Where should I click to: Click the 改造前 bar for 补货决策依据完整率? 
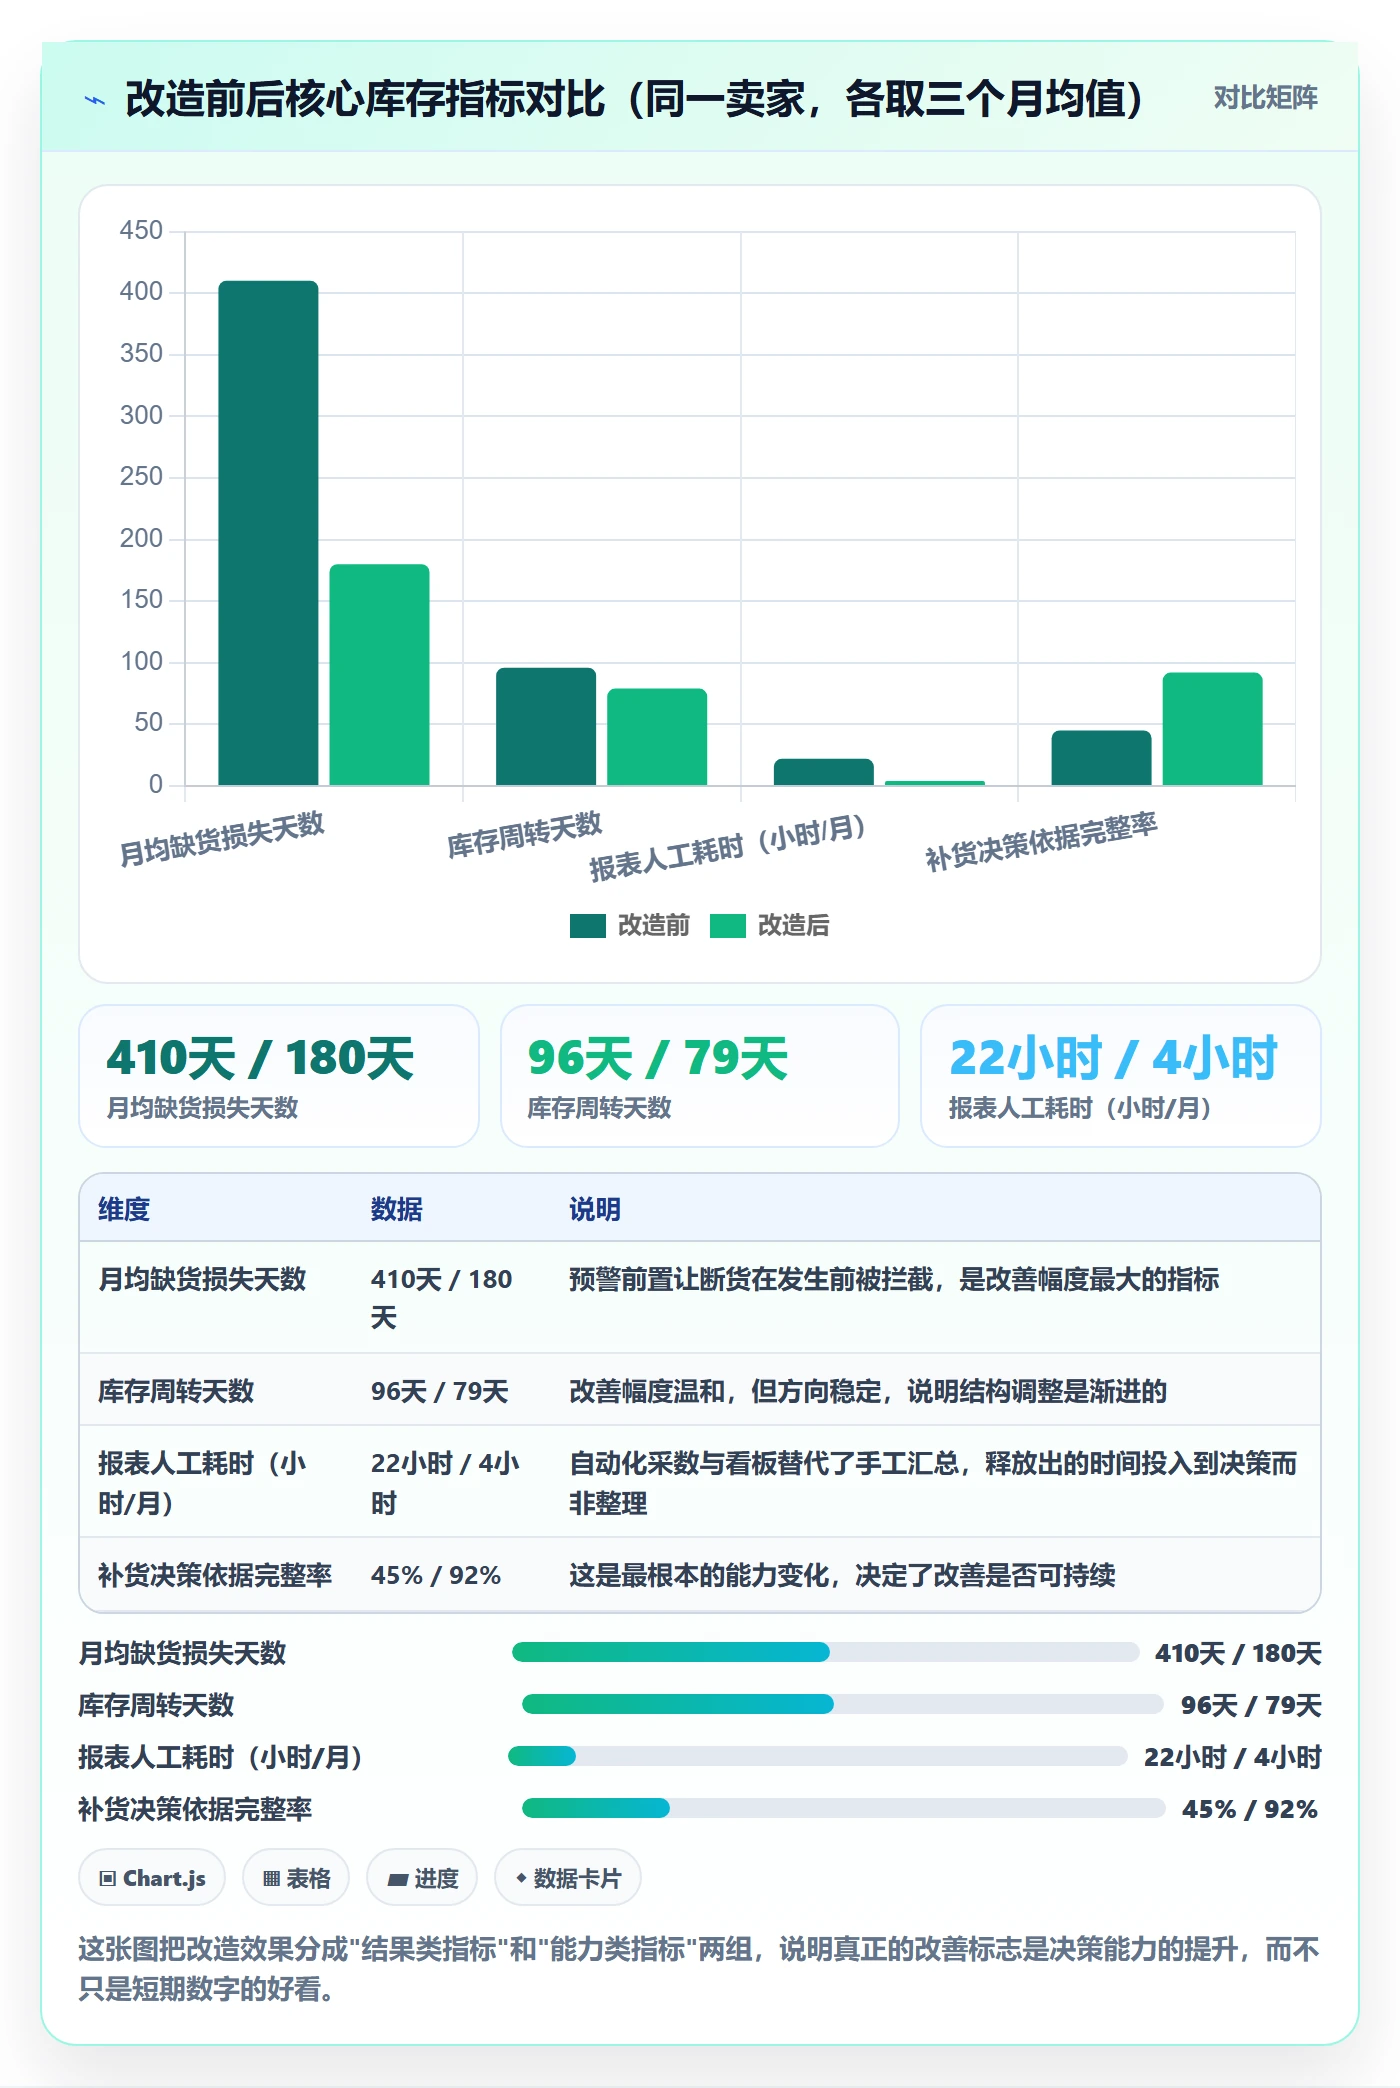click(1101, 758)
